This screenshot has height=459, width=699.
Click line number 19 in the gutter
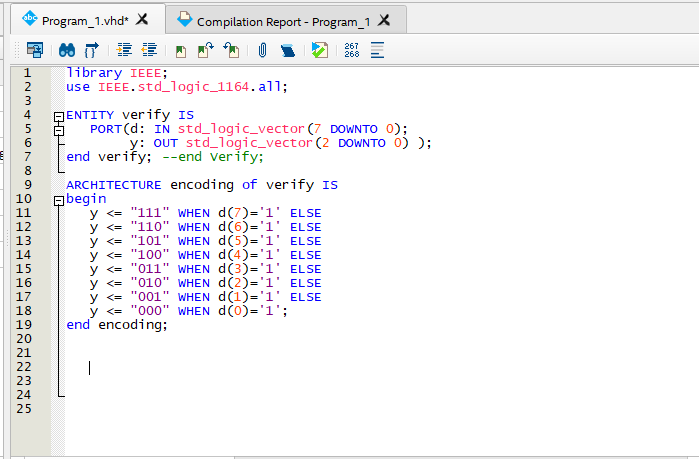[24, 324]
